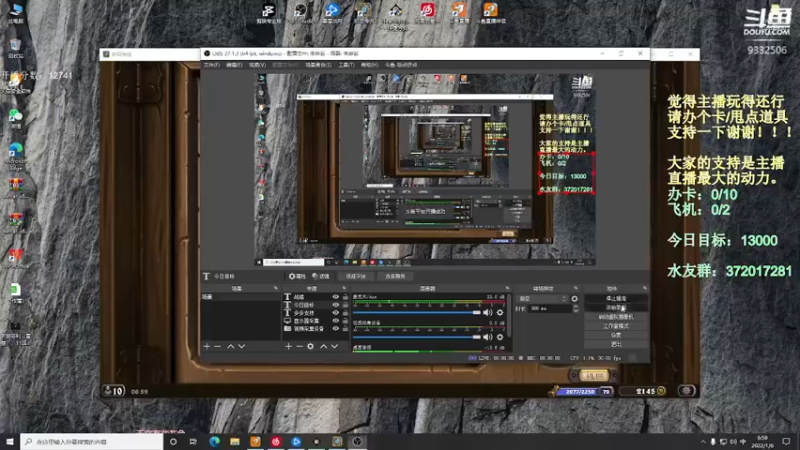Open source properties gear in Sources toolbar
Viewport: 800px width, 450px height.
pos(310,346)
